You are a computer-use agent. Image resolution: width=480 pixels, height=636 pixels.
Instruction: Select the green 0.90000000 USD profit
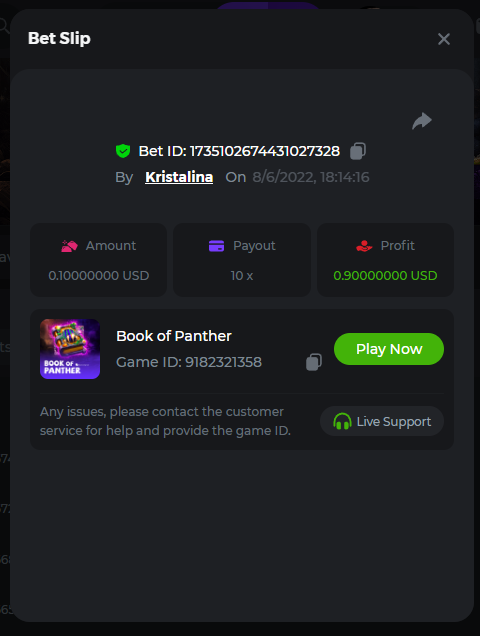[x=385, y=276]
